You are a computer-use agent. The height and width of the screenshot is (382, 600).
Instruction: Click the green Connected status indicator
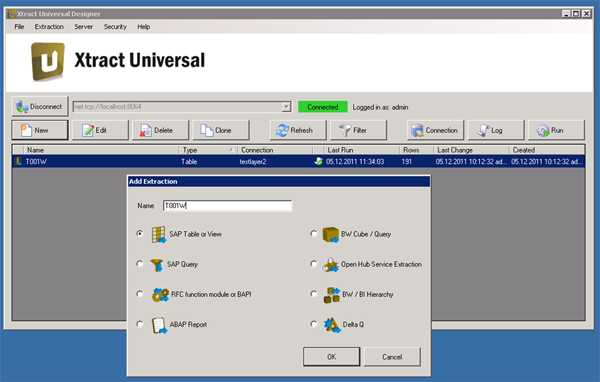[323, 107]
